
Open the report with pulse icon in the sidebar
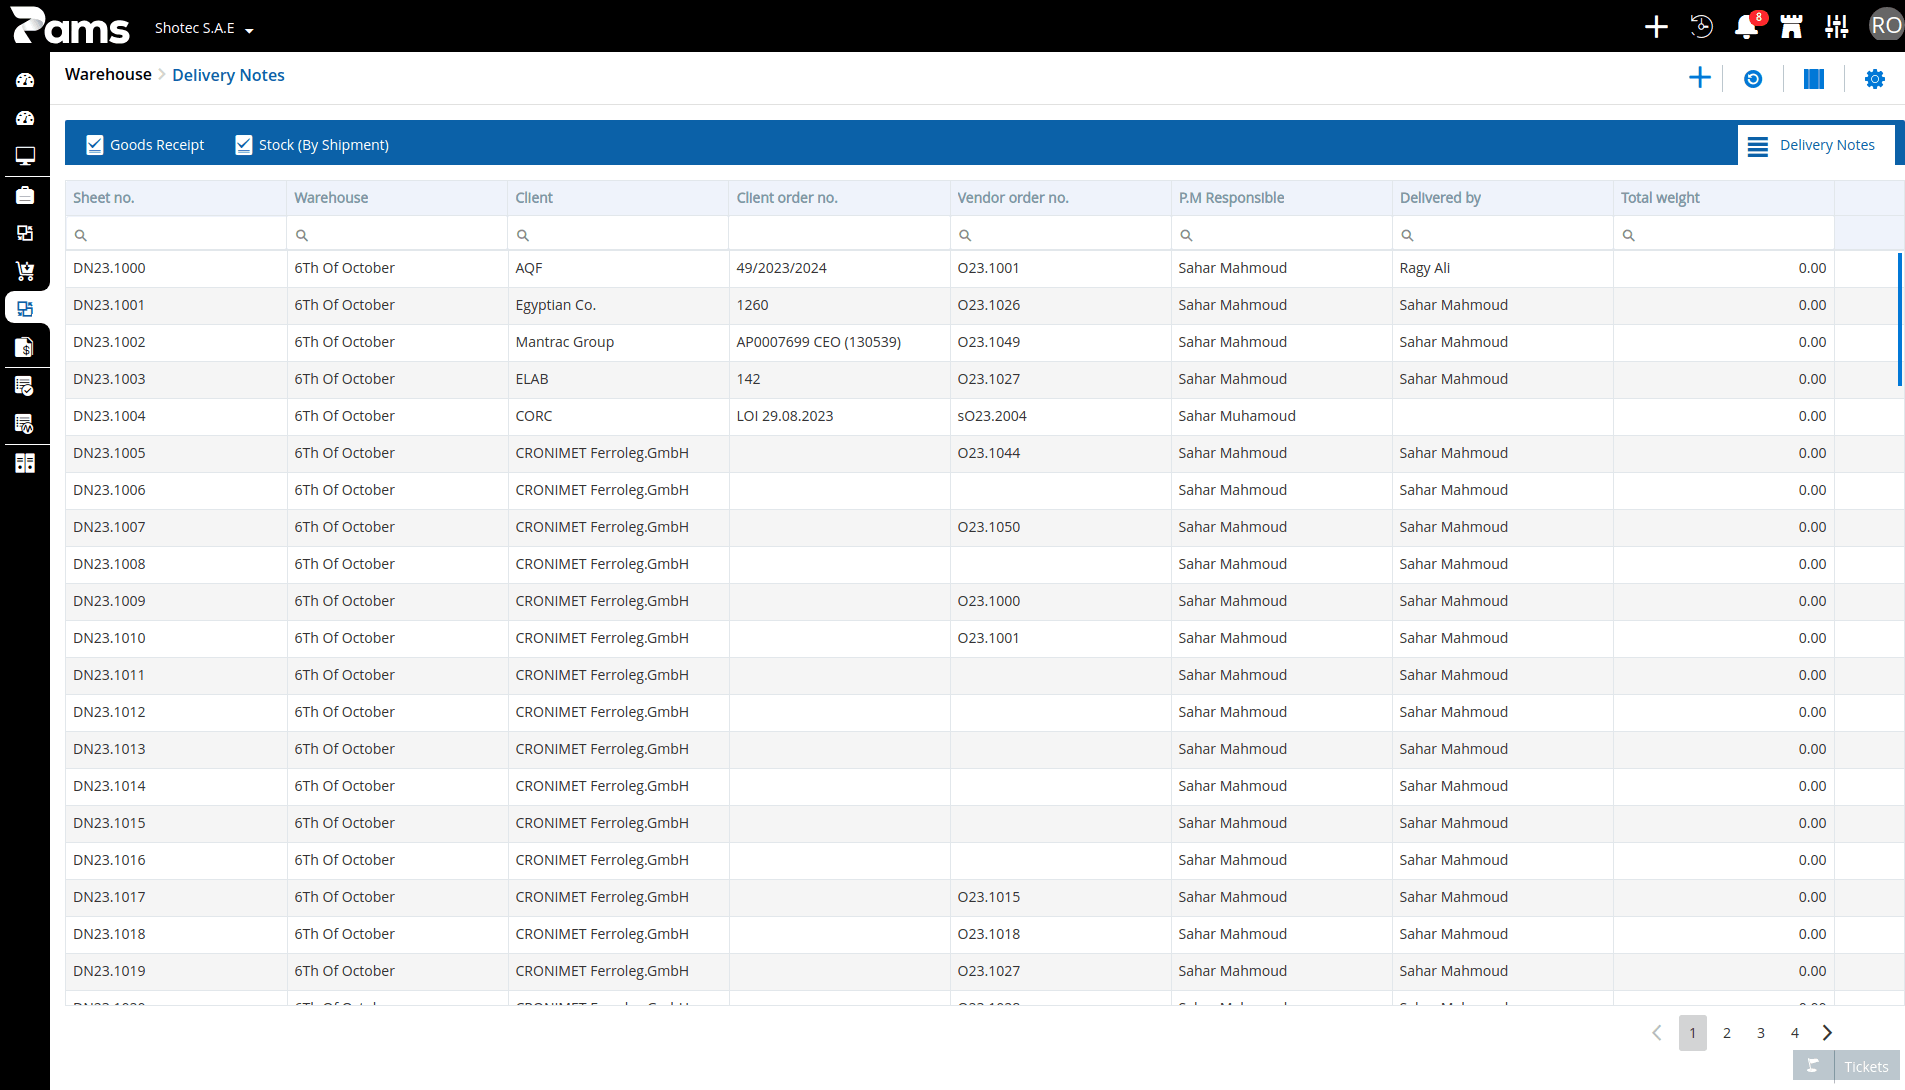pyautogui.click(x=25, y=424)
